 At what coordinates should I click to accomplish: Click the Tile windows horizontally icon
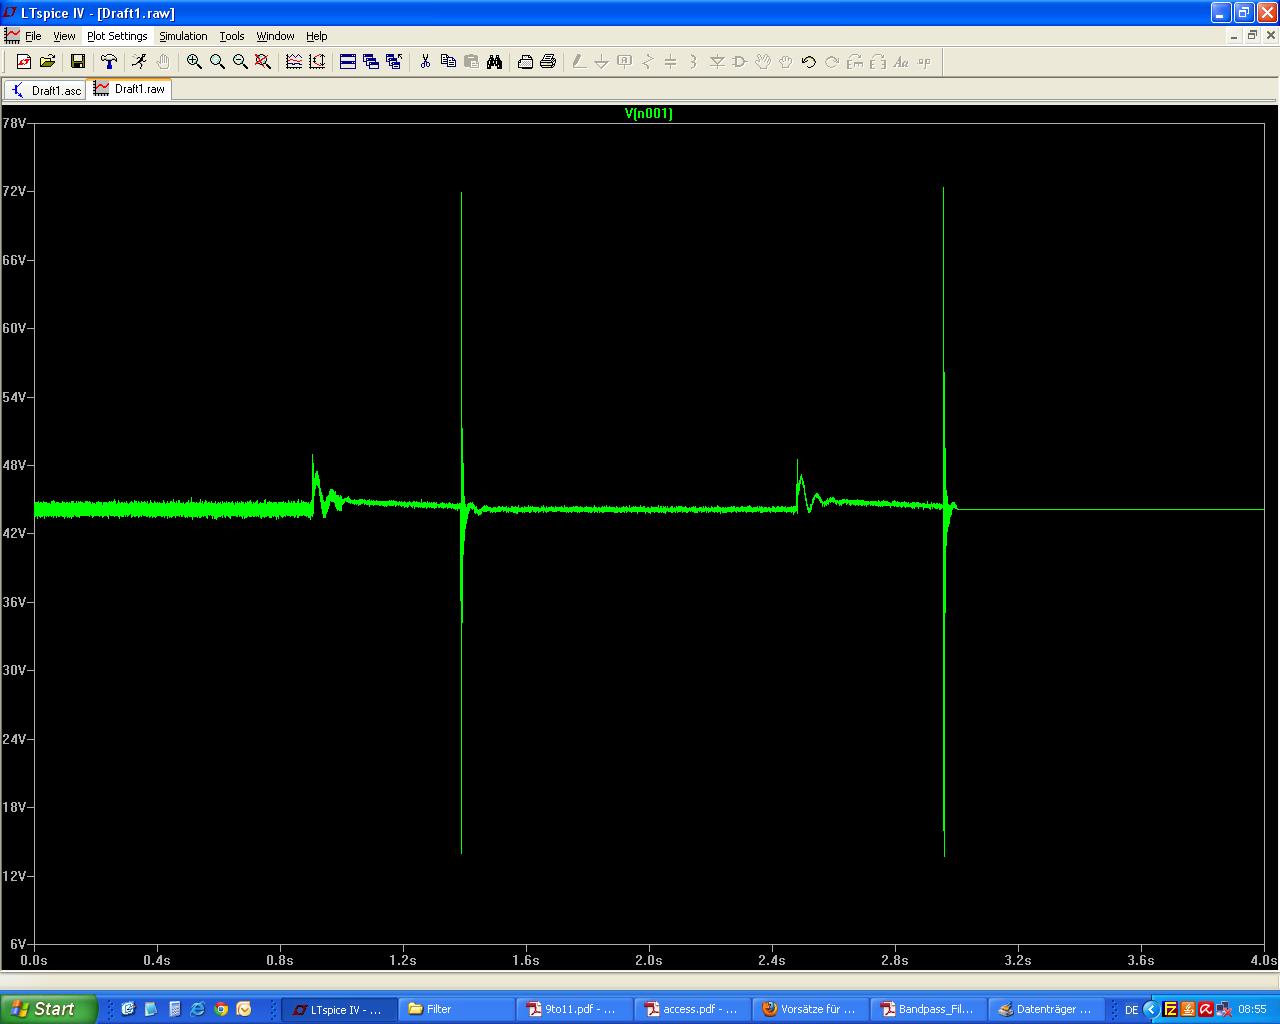pos(348,62)
